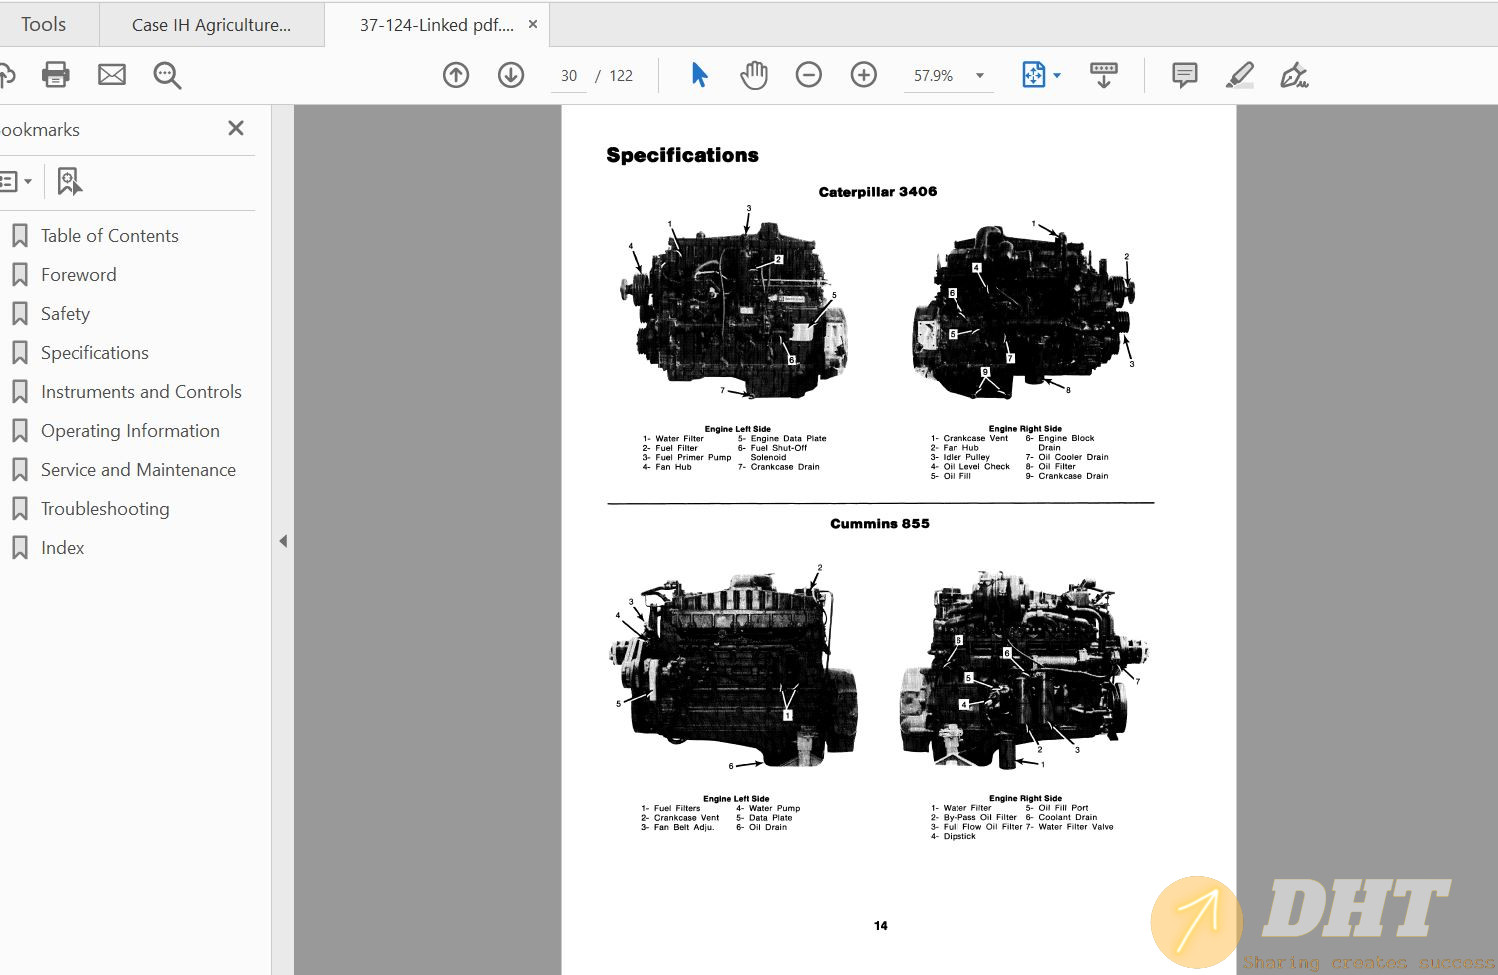This screenshot has height=975, width=1498.
Task: Switch to Case IH Agriculture tab
Action: [212, 25]
